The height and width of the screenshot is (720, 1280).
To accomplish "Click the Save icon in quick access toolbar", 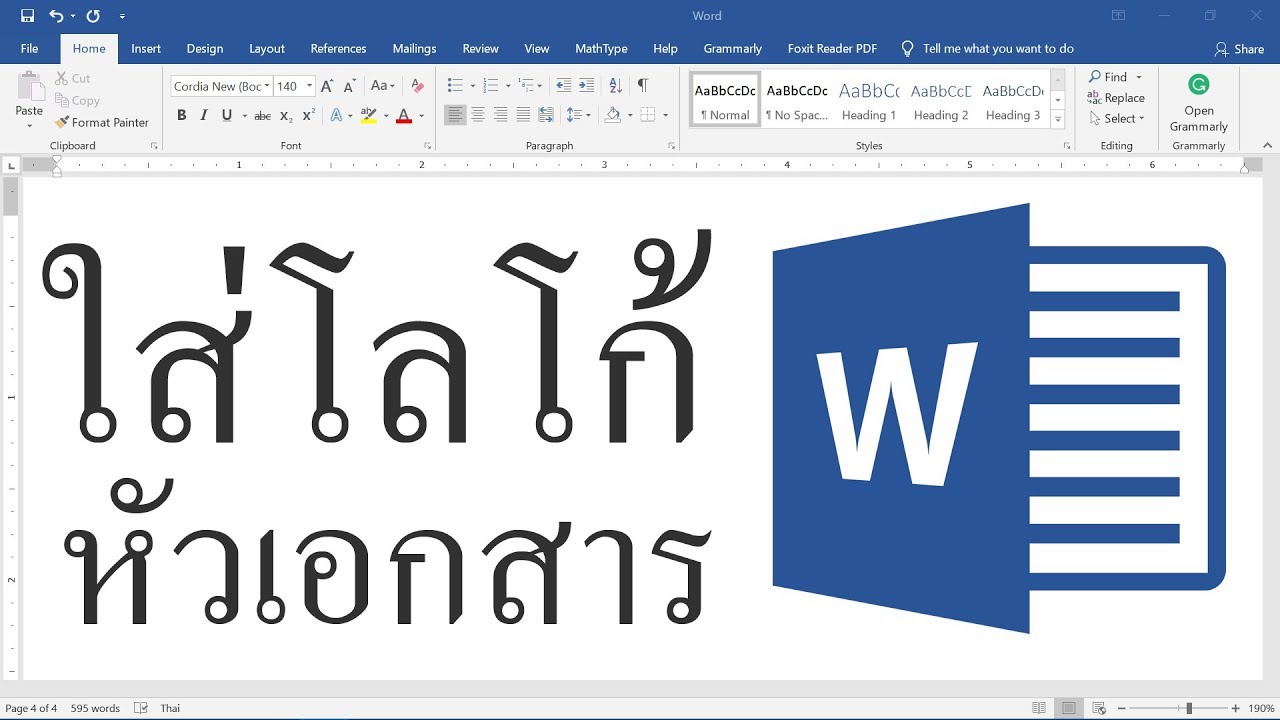I will coord(27,16).
